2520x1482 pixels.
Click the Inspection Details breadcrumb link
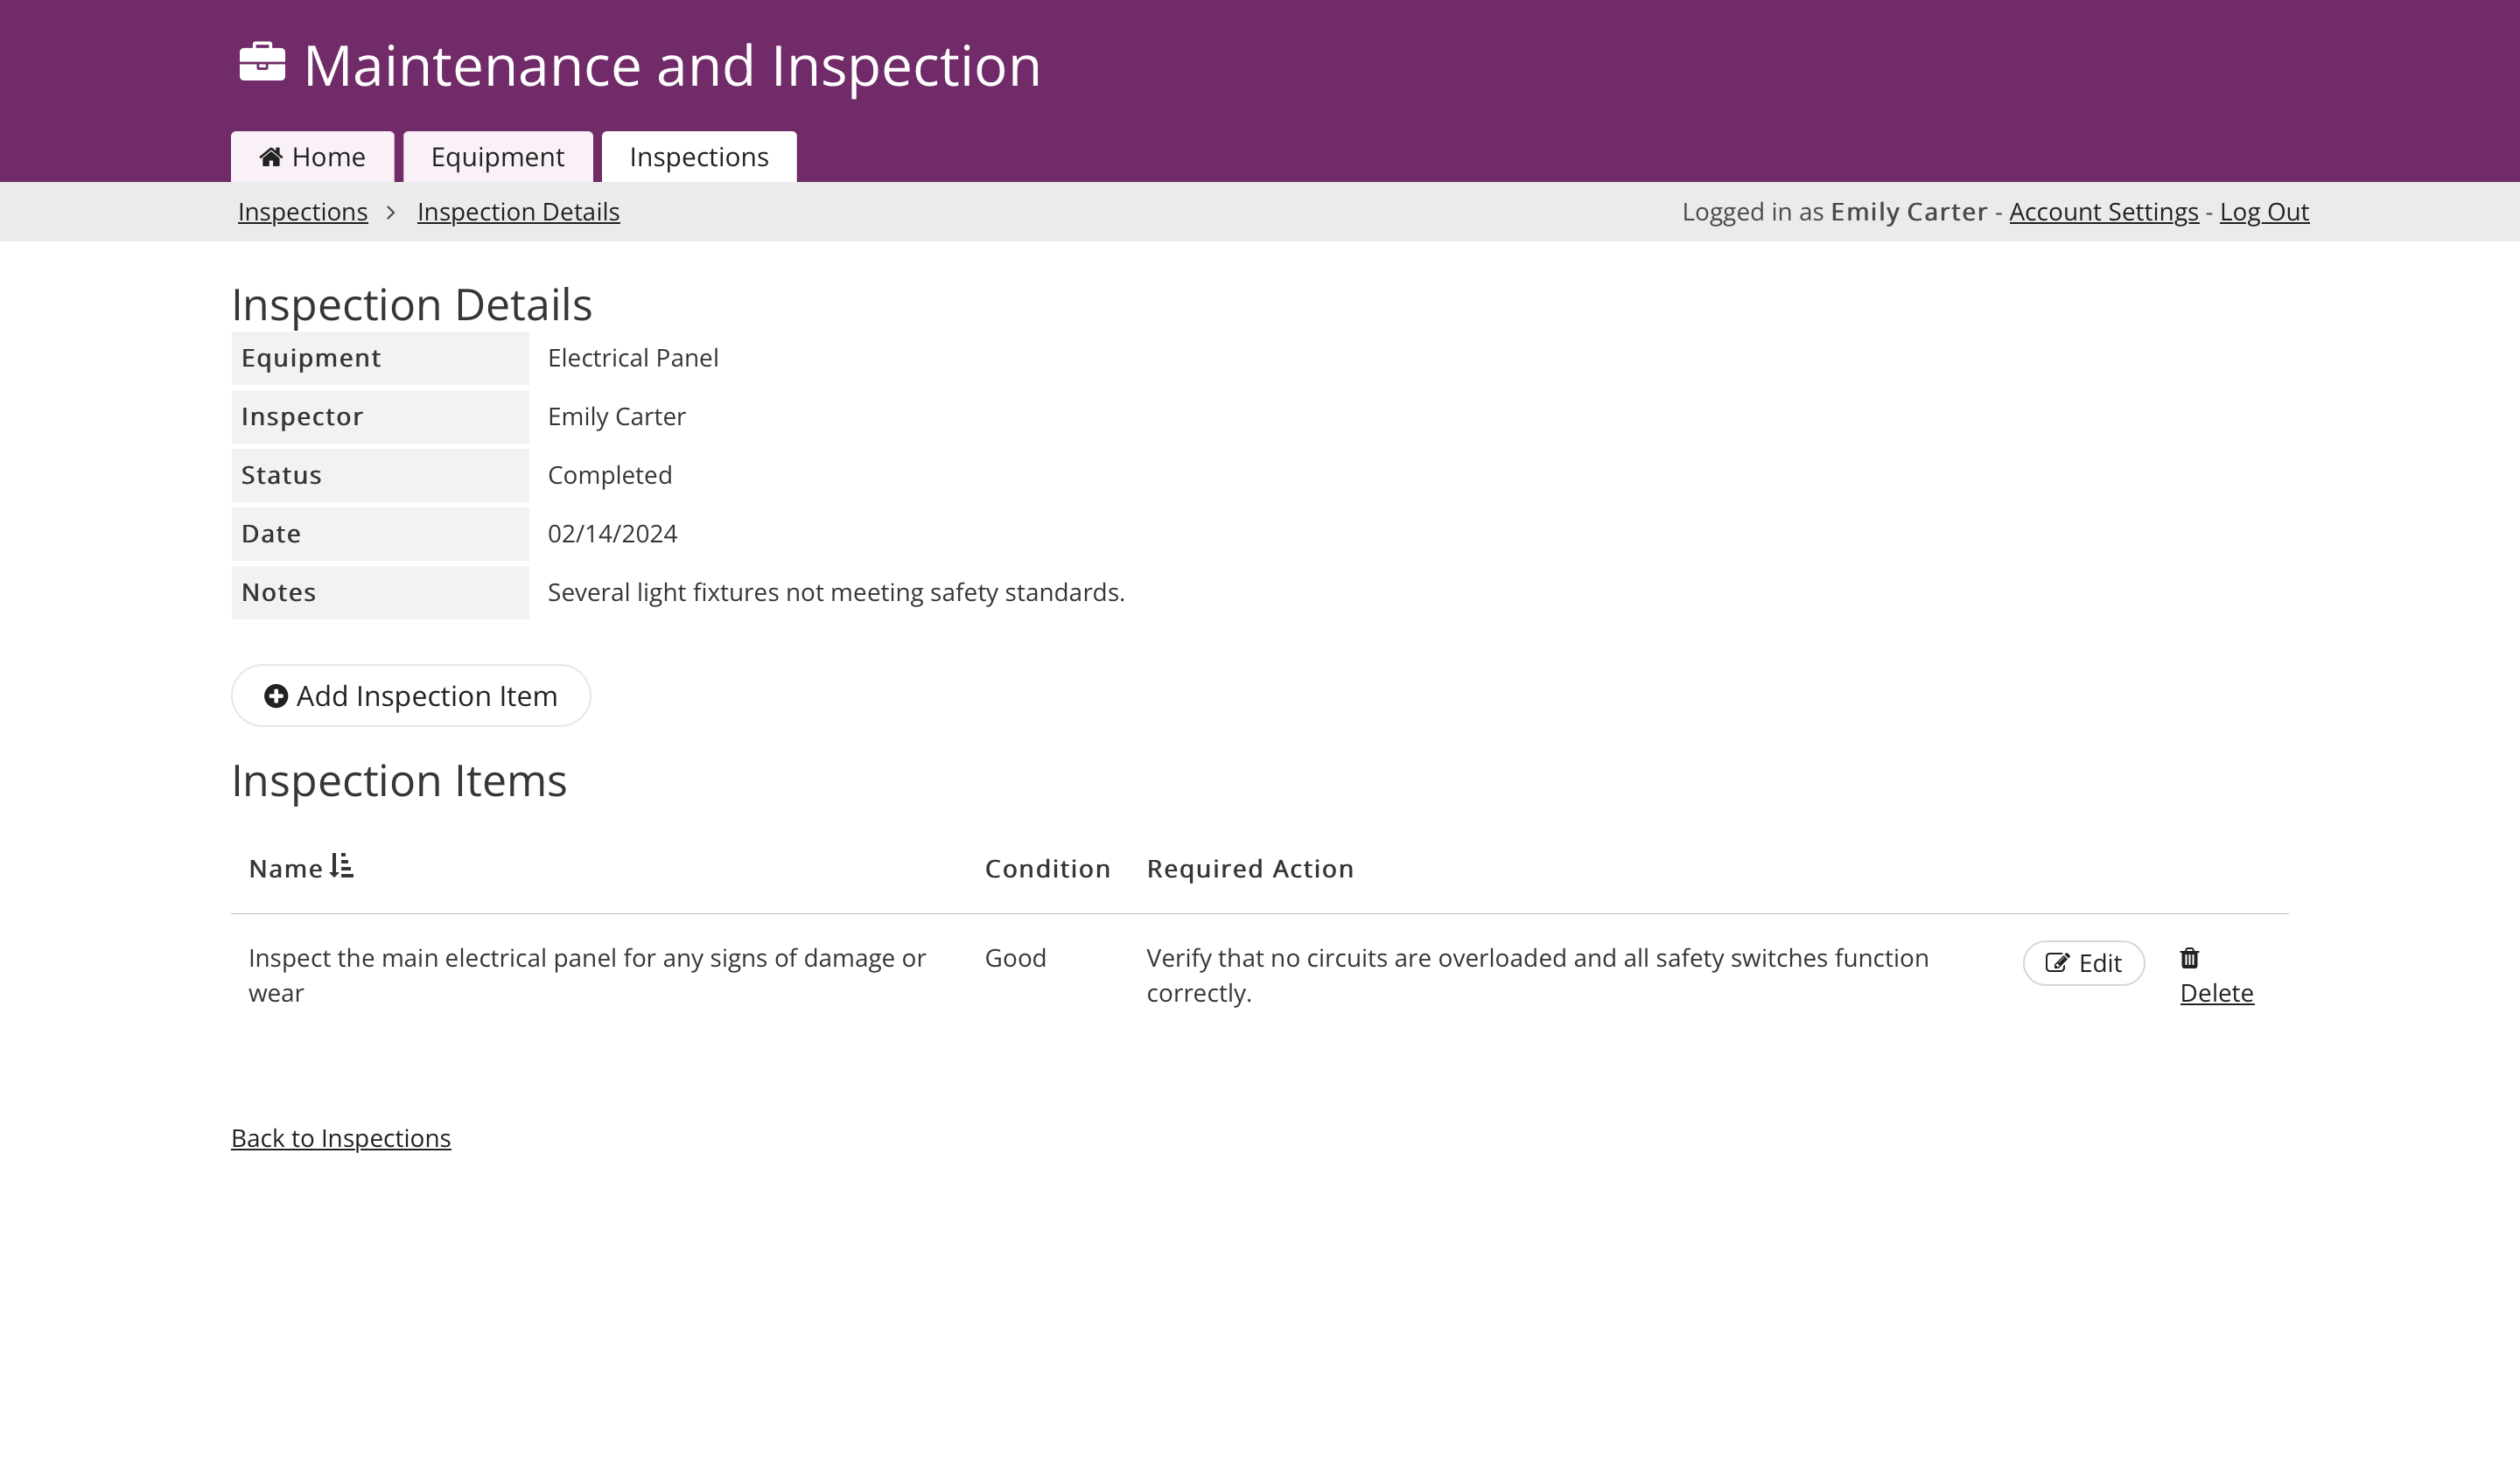pyautogui.click(x=518, y=212)
